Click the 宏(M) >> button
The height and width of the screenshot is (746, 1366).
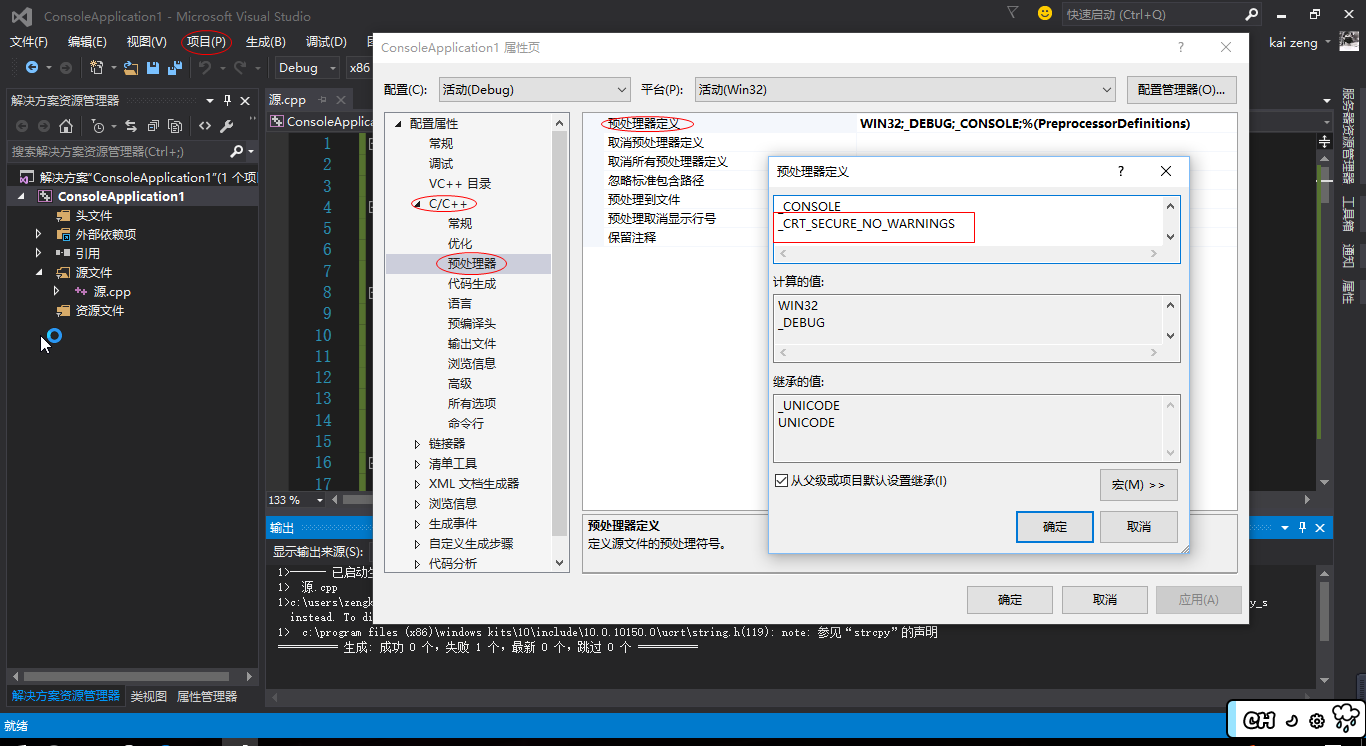1138,485
